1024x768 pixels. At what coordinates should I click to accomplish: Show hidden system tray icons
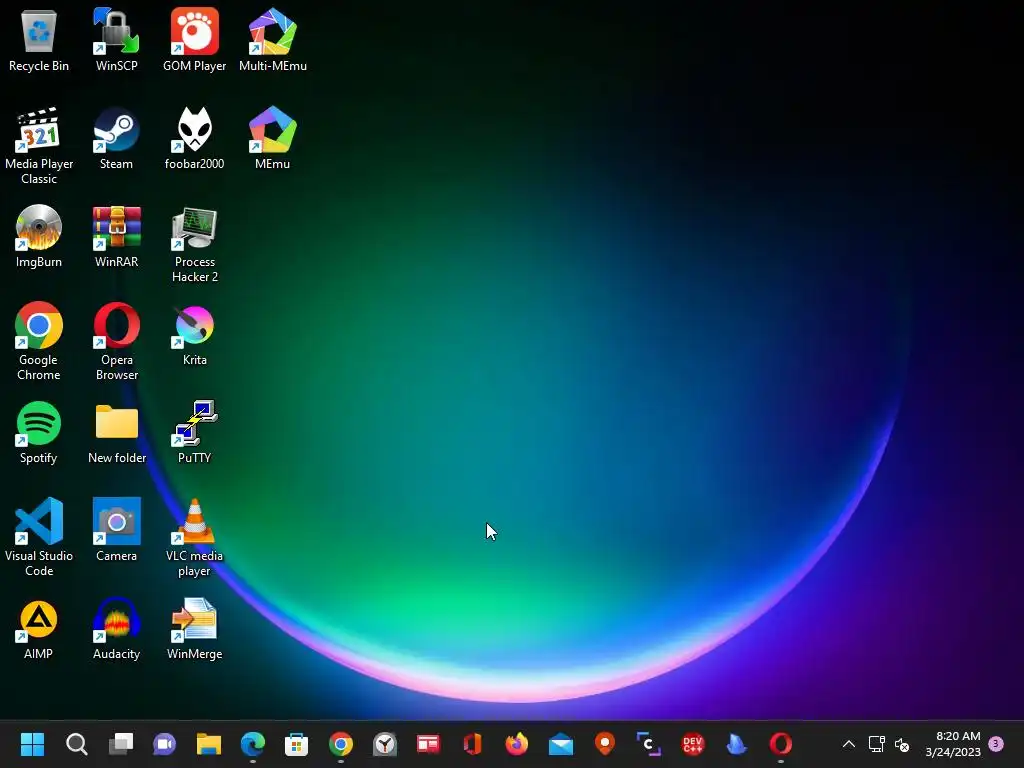pyautogui.click(x=849, y=744)
